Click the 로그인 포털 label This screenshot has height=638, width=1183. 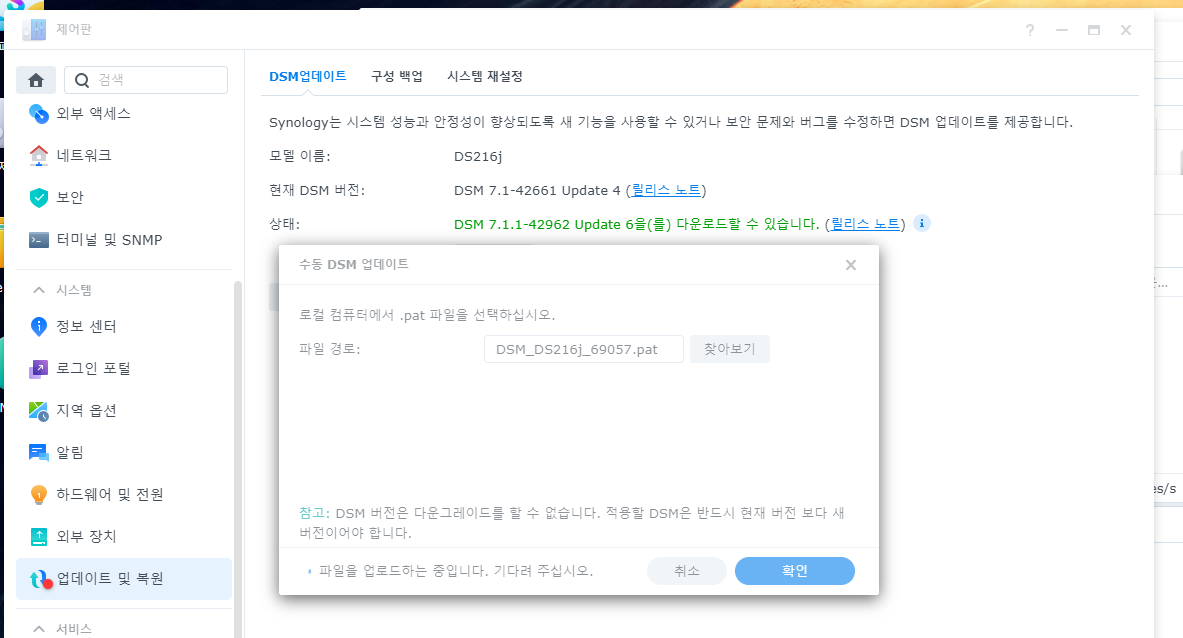tap(94, 369)
